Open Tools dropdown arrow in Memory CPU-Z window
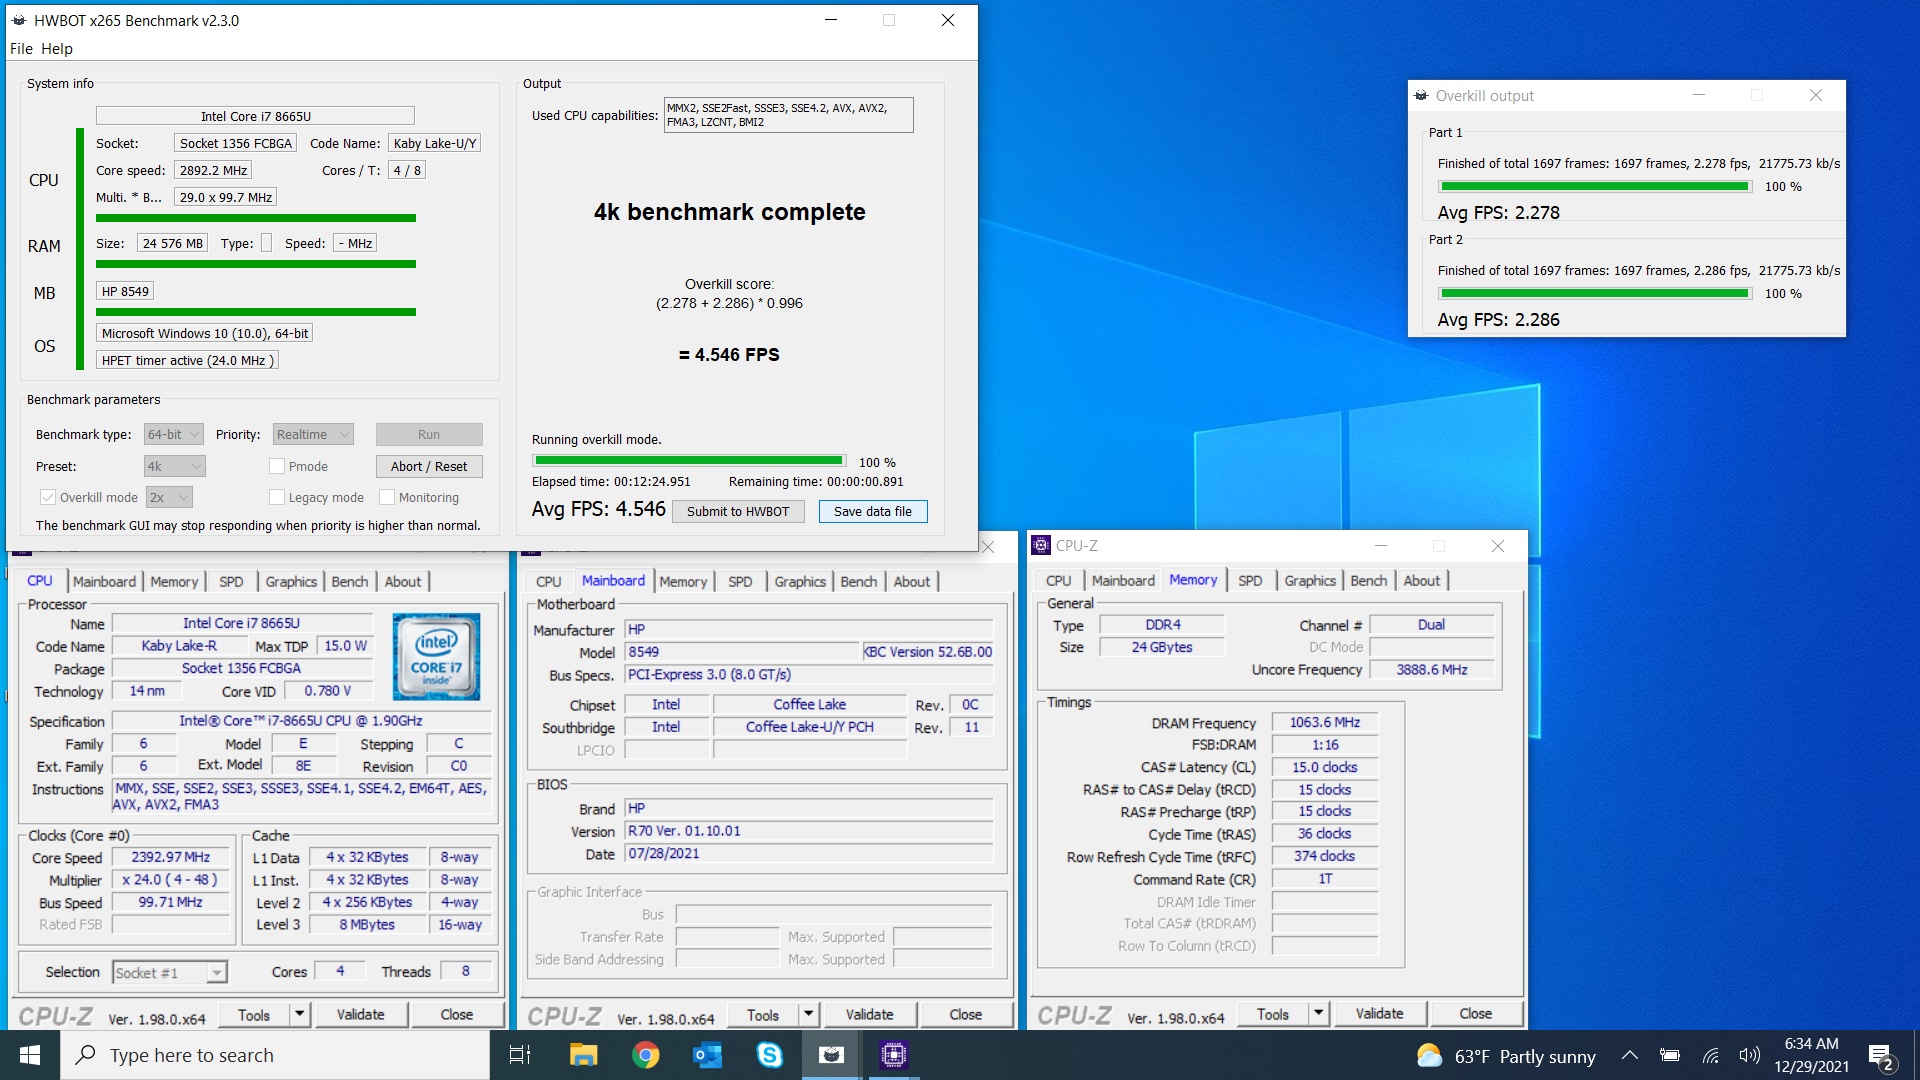The width and height of the screenshot is (1920, 1080). coord(1318,1014)
